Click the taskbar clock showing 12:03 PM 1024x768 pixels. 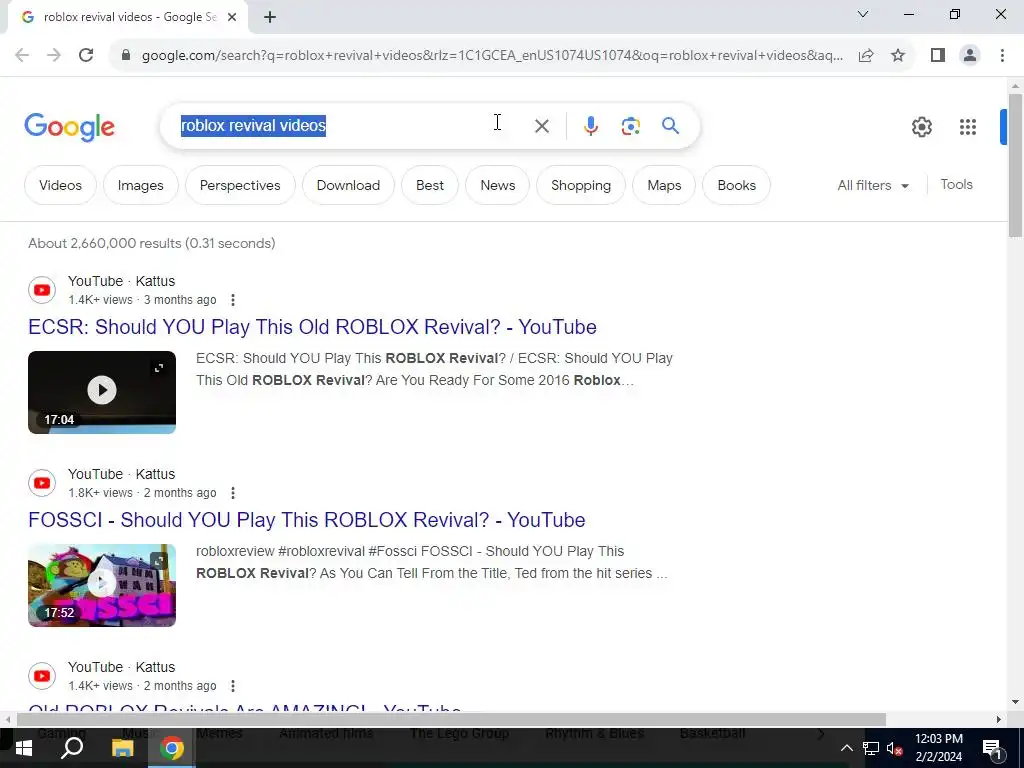pos(938,748)
